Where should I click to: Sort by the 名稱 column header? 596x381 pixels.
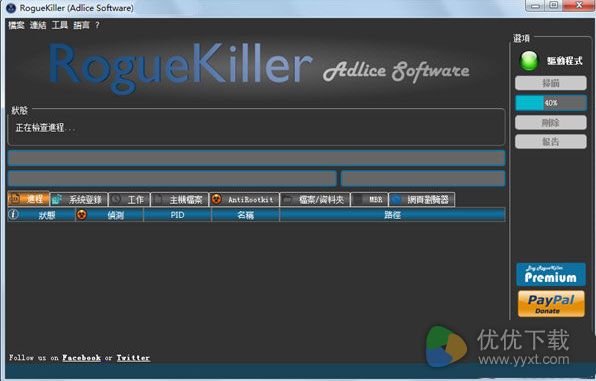tap(246, 215)
